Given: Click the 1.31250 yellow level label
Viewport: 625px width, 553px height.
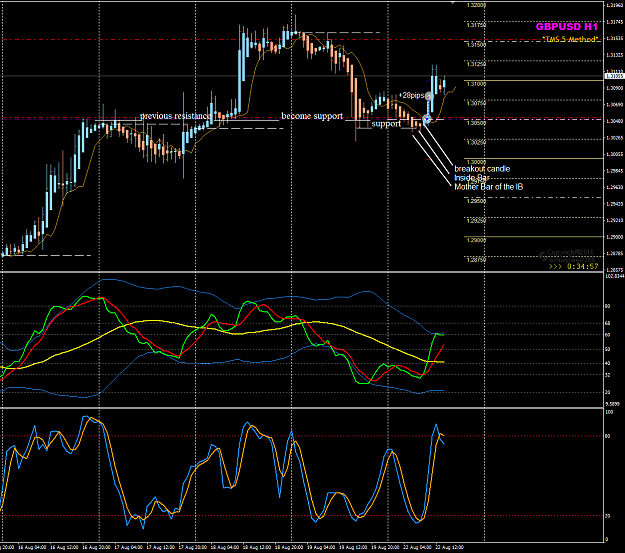Looking at the screenshot, I should point(476,64).
